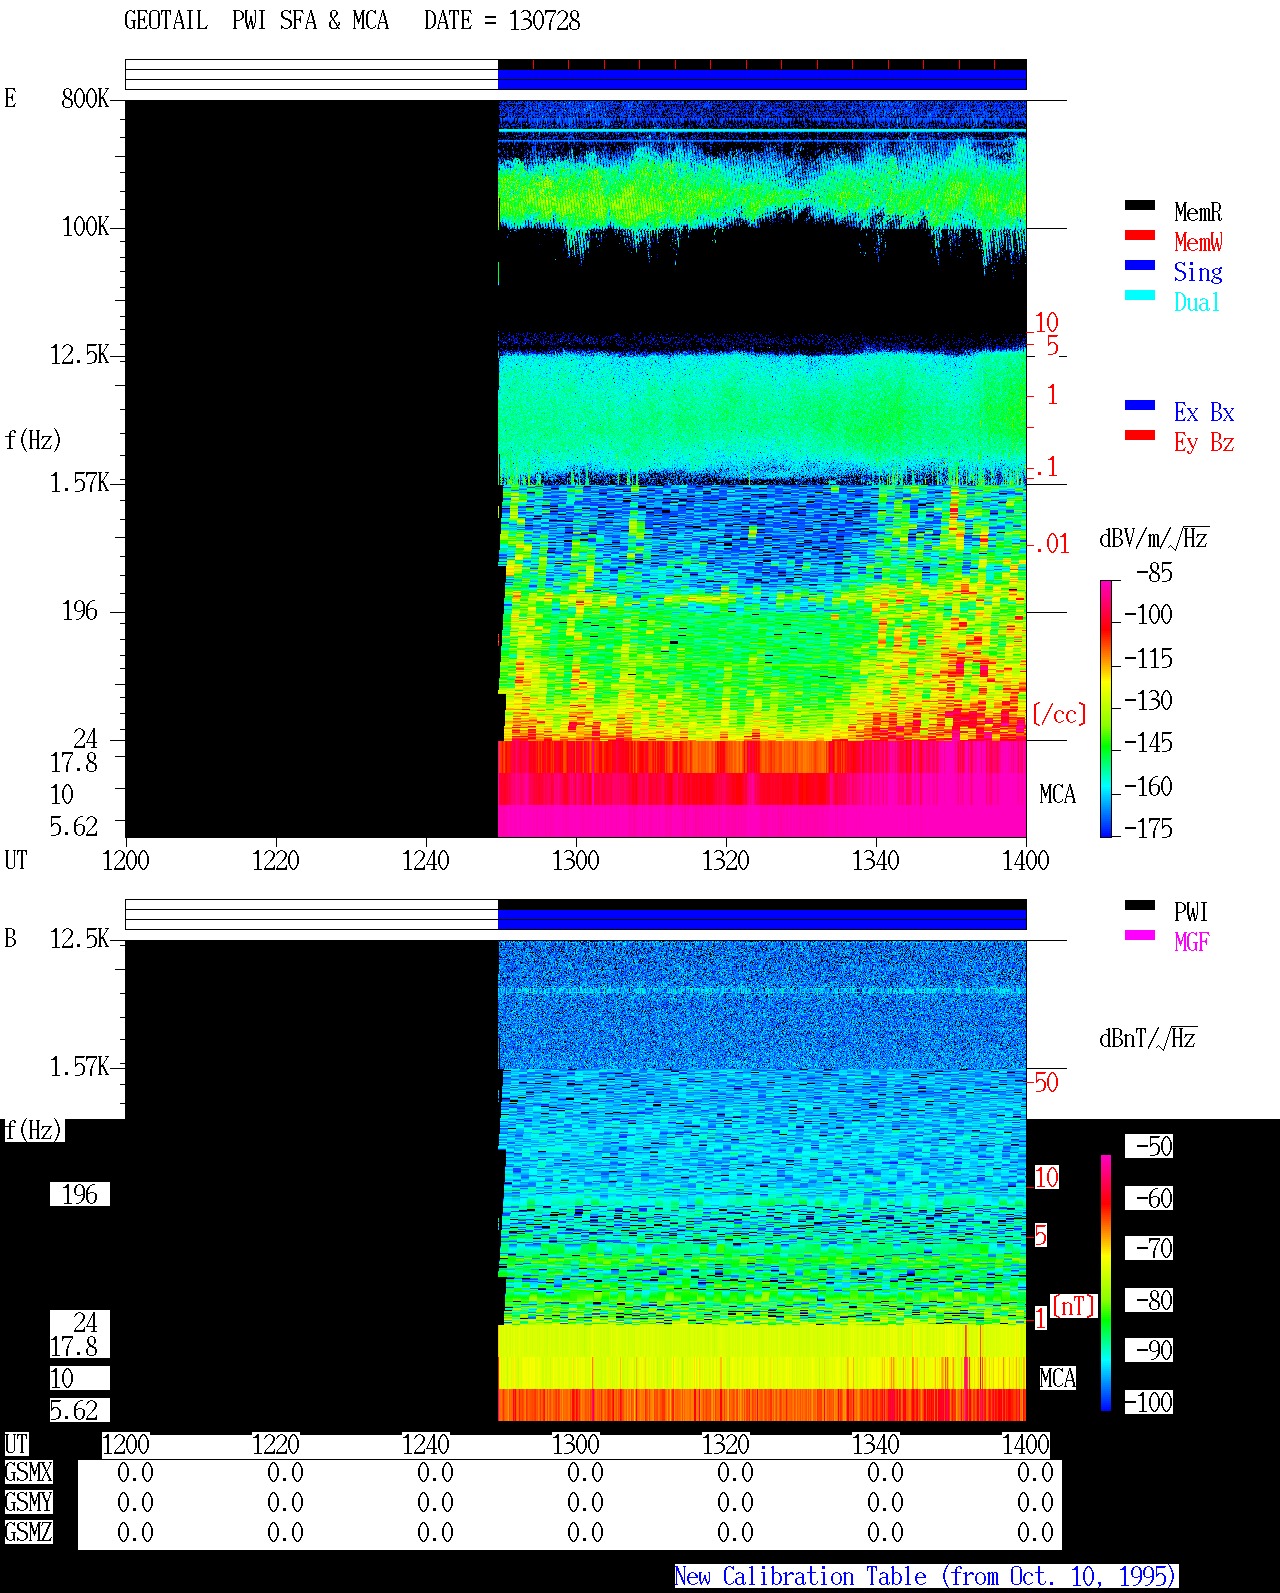Click the MemW red legend swatch
The height and width of the screenshot is (1593, 1280).
tap(1140, 235)
